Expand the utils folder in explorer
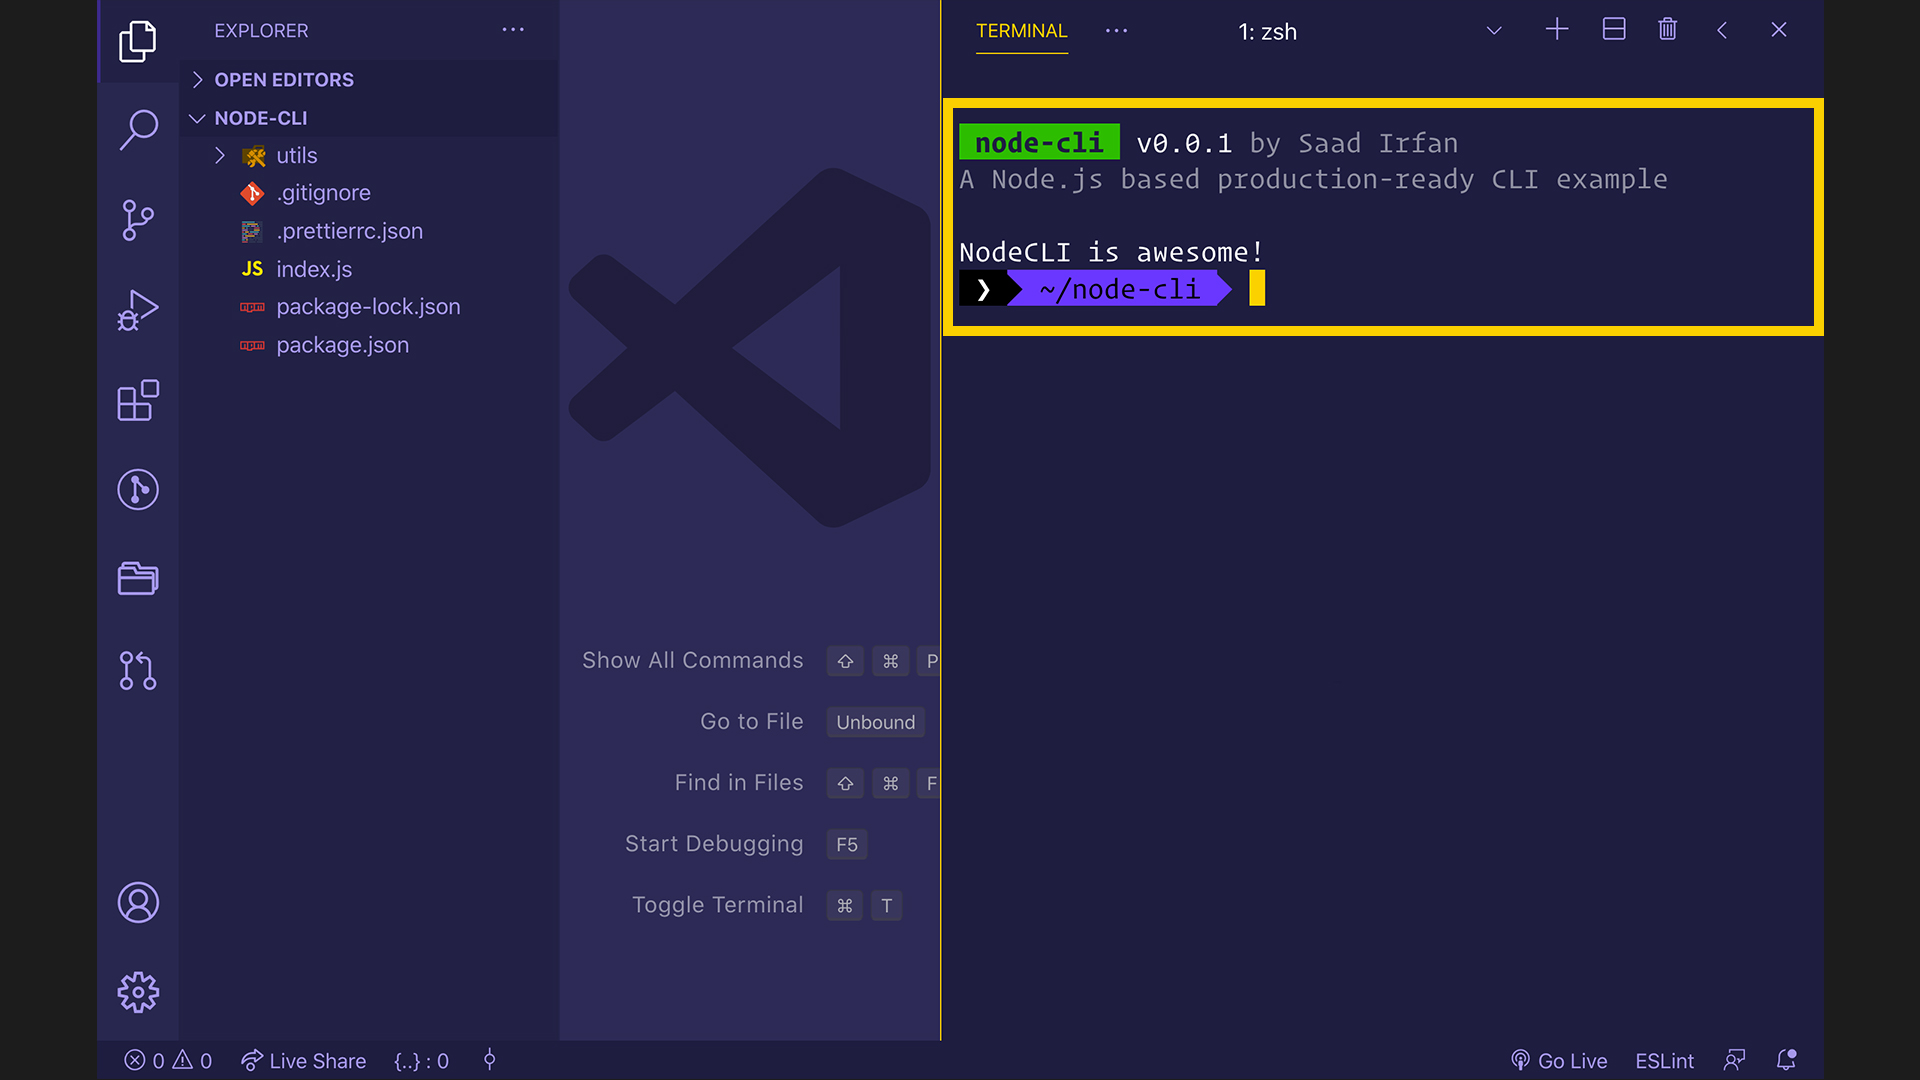This screenshot has width=1920, height=1080. [x=220, y=154]
